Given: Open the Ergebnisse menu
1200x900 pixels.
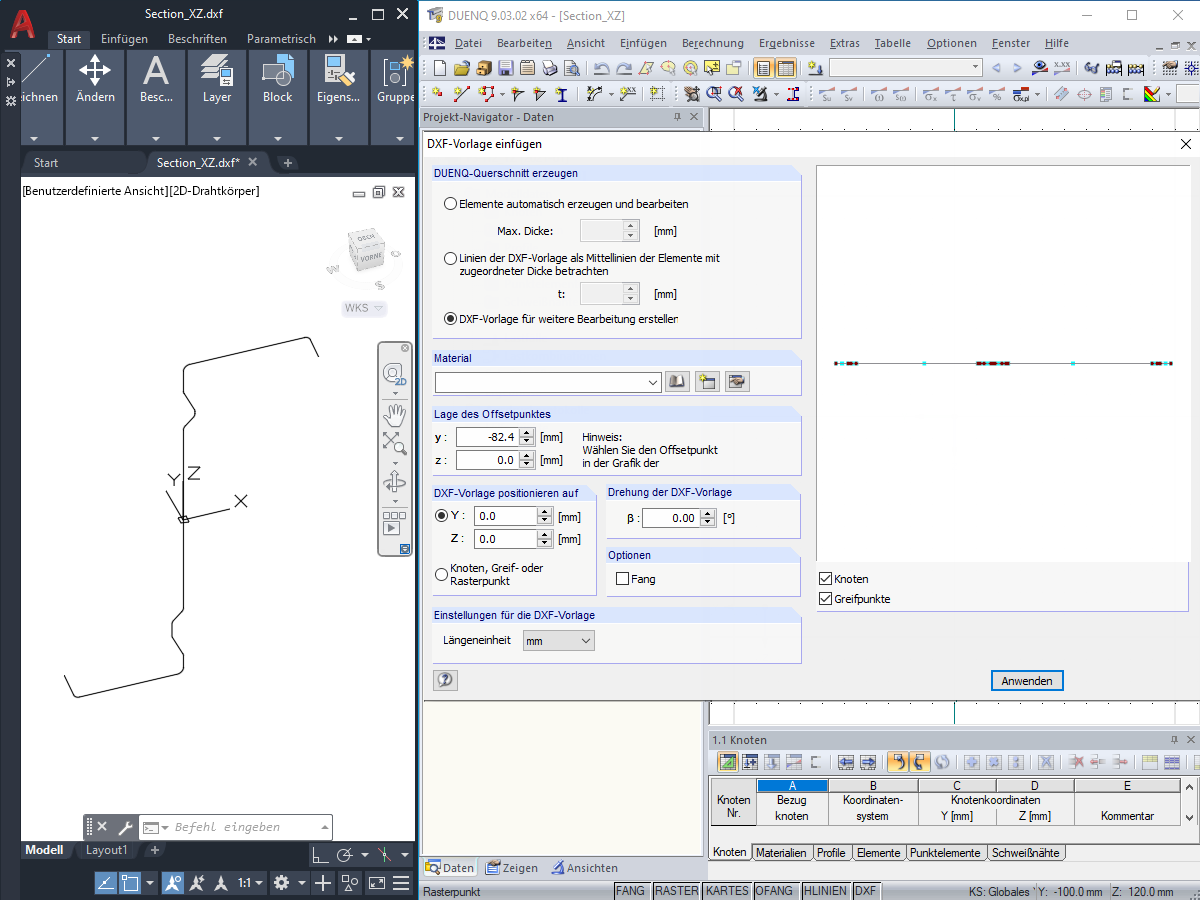Looking at the screenshot, I should pos(787,43).
